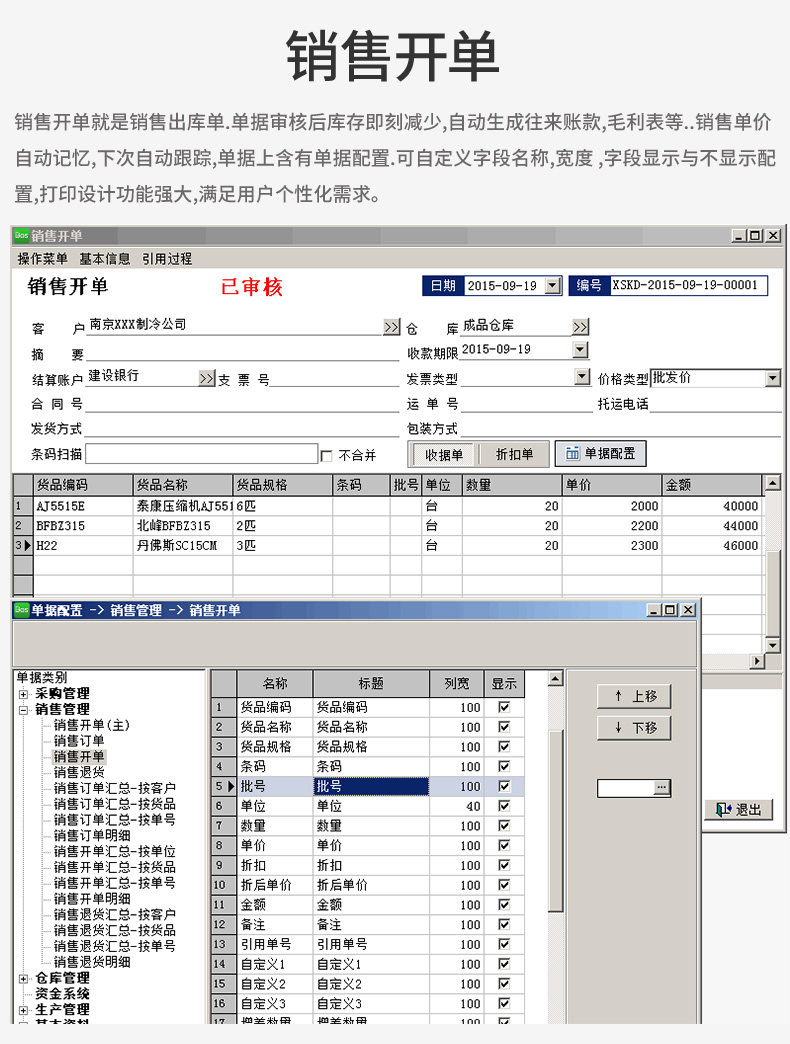790x1044 pixels.
Task: Click scroll right arrow of sales grid
Action: [757, 661]
